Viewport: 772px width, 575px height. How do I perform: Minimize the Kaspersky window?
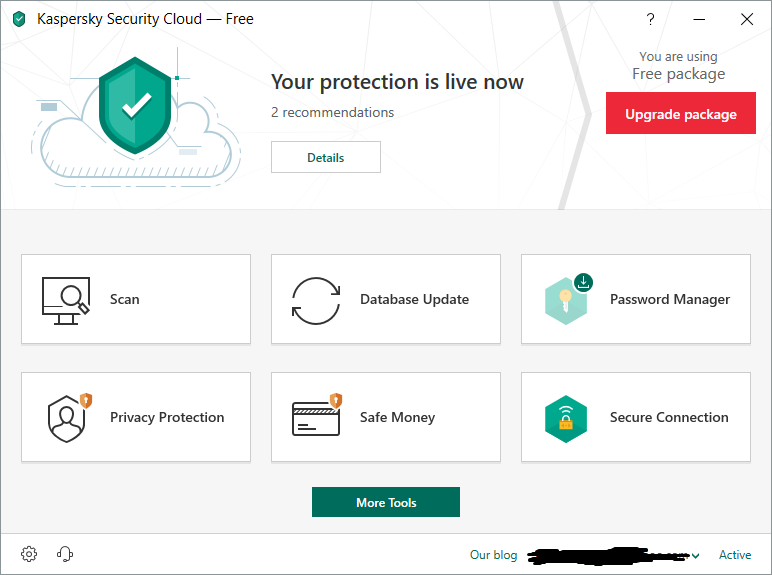(x=699, y=19)
